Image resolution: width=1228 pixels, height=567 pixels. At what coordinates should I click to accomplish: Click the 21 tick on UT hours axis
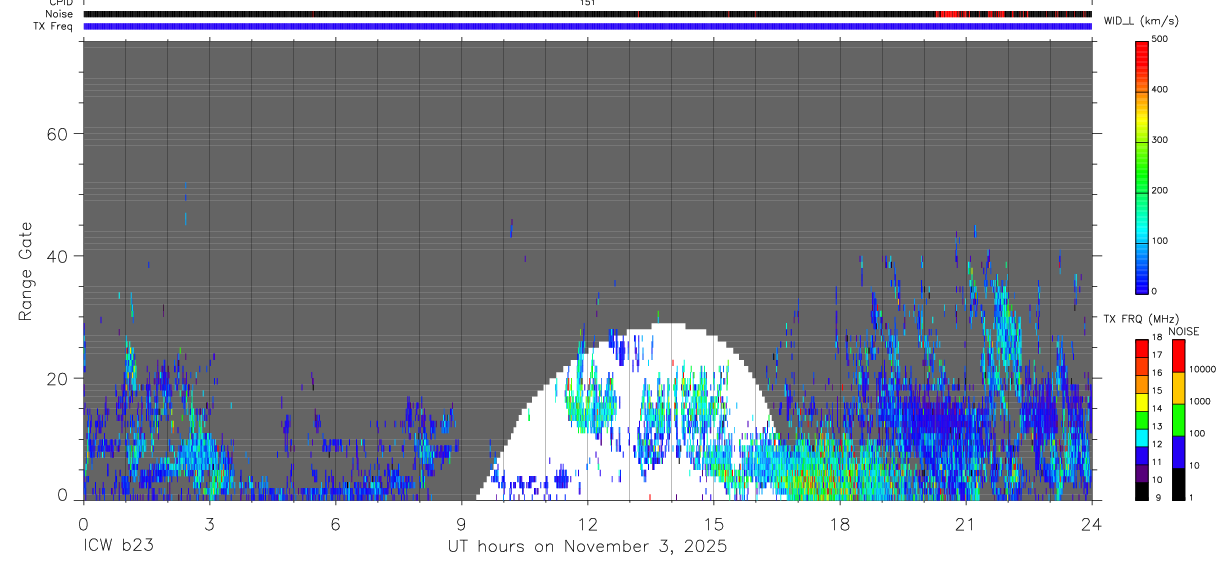pyautogui.click(x=965, y=524)
